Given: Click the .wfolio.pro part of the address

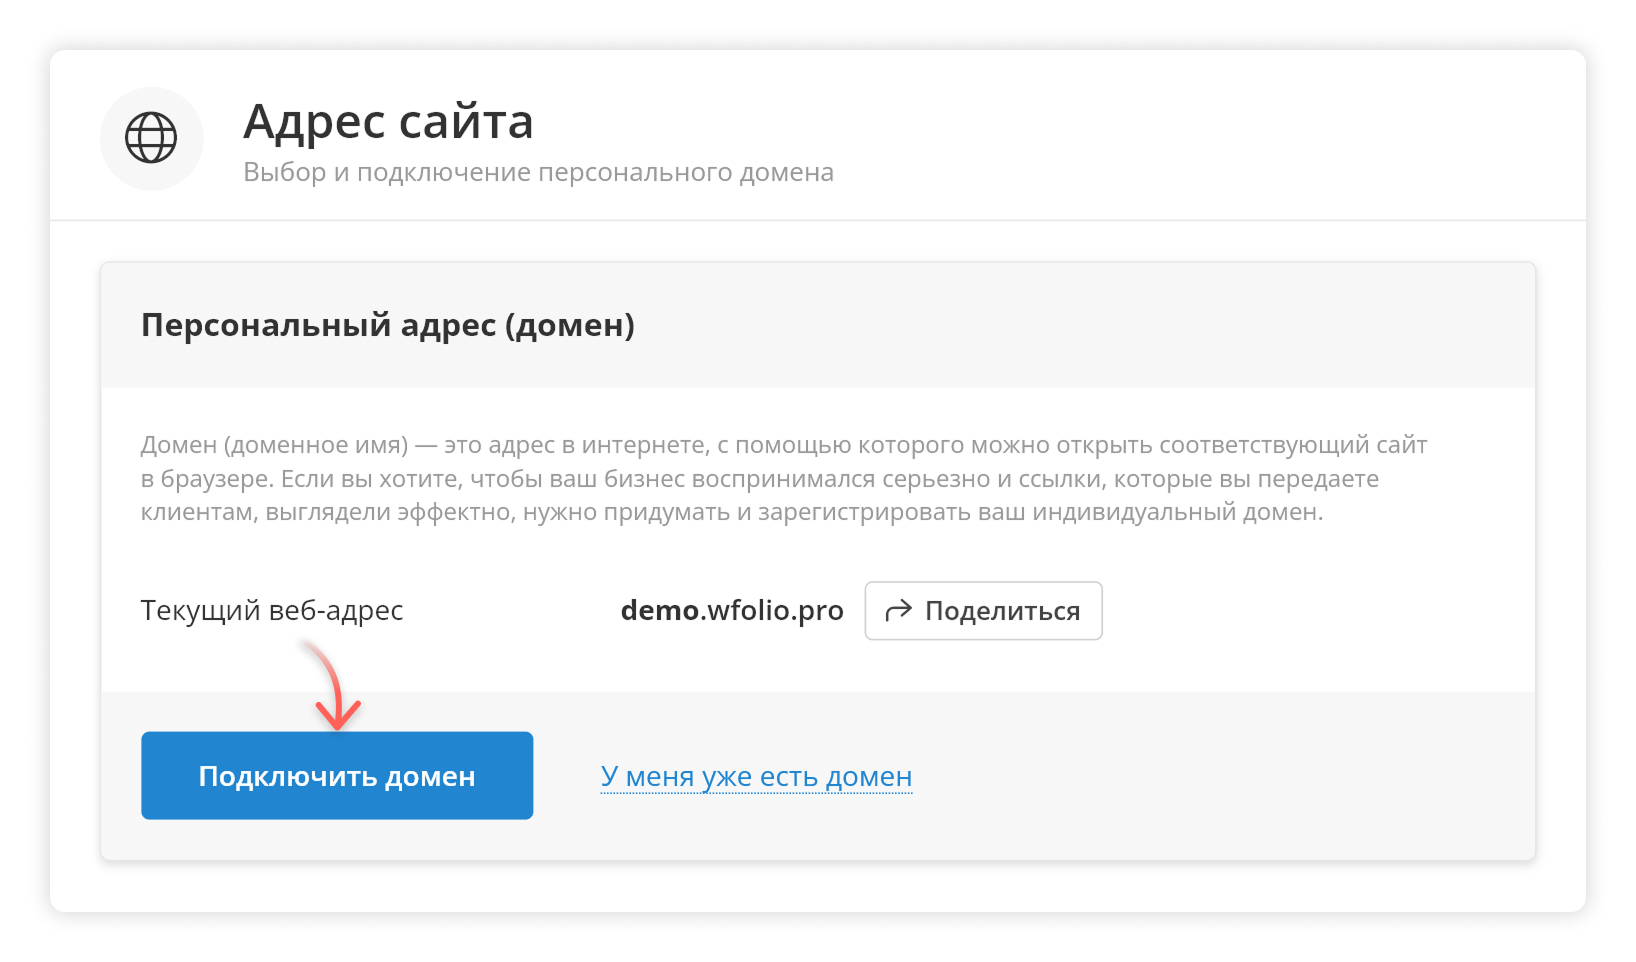Looking at the screenshot, I should pos(772,610).
